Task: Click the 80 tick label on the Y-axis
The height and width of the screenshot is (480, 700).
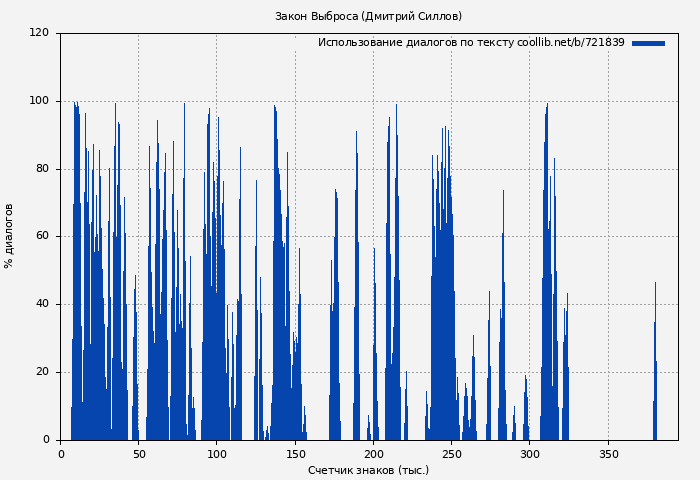Action: 42,169
